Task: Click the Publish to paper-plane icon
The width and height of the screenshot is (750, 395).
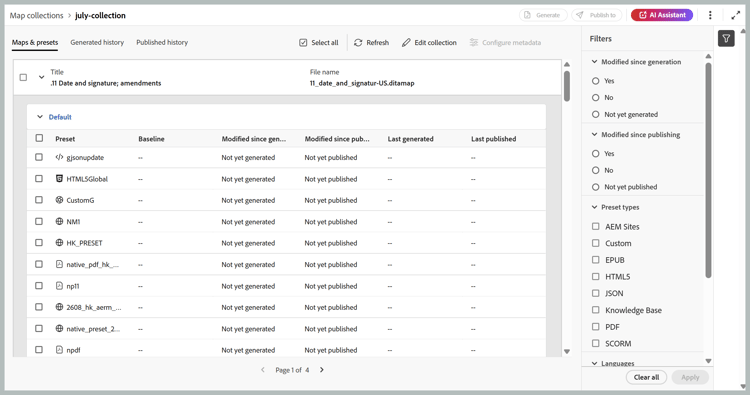Action: coord(580,15)
